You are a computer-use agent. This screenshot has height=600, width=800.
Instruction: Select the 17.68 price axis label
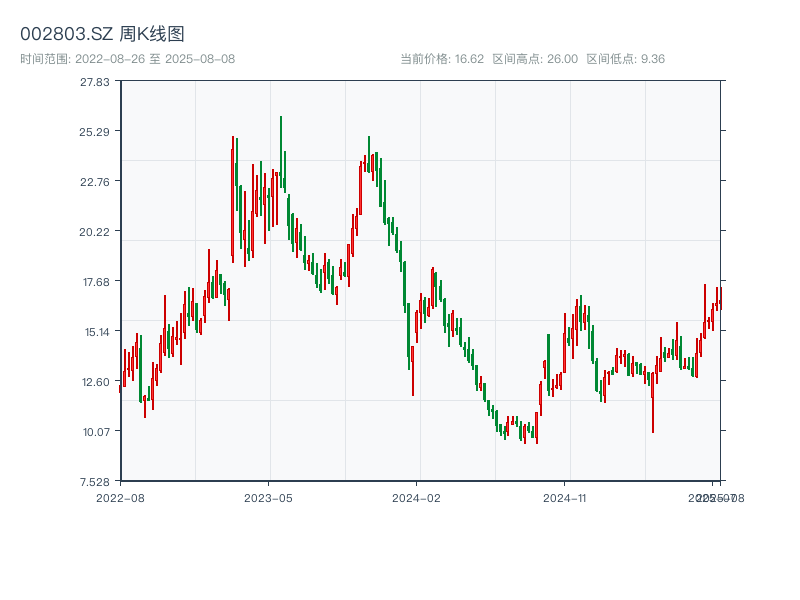[x=96, y=282]
